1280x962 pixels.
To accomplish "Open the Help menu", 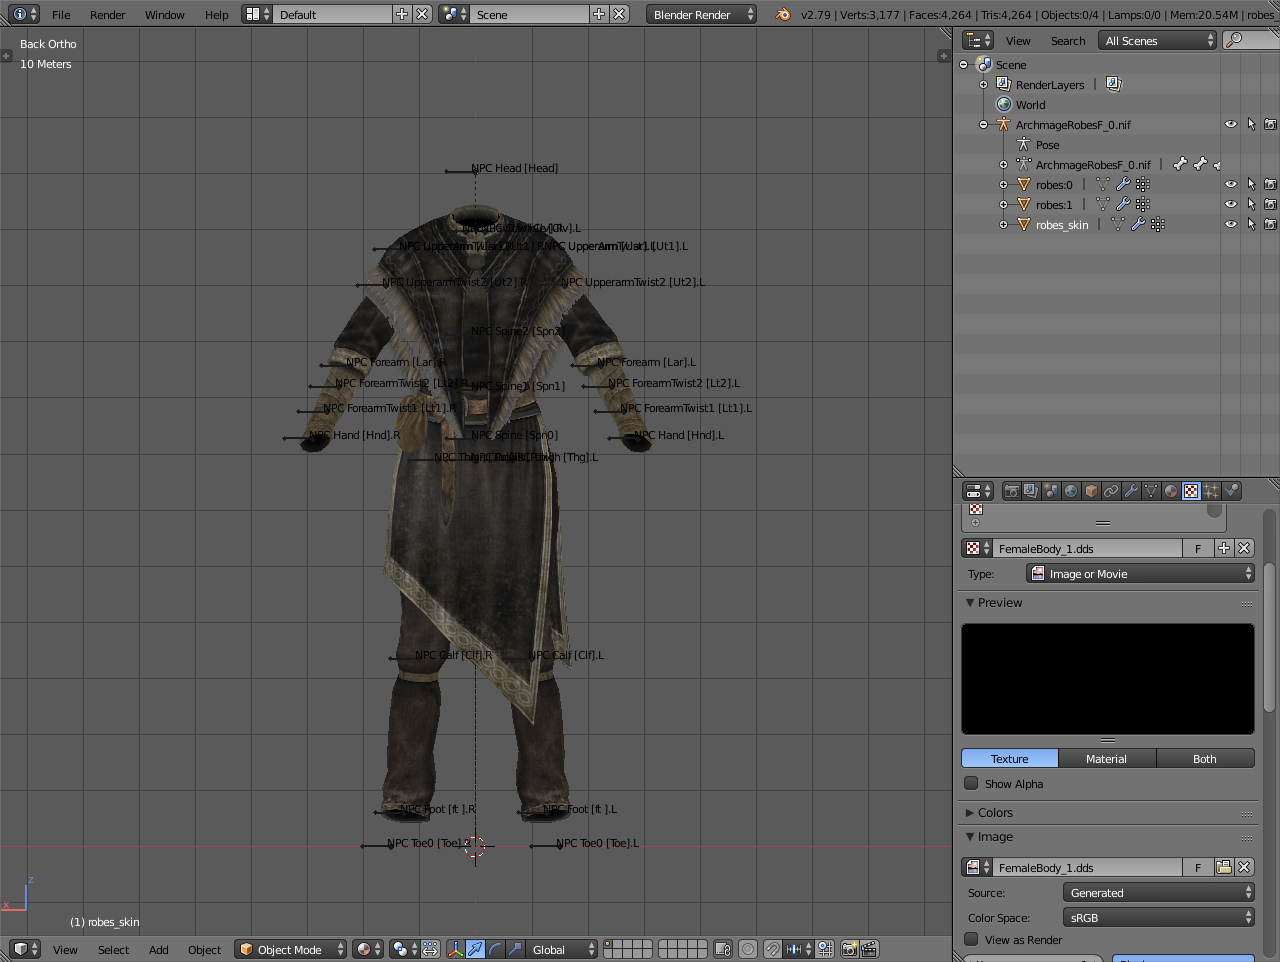I will tap(217, 14).
